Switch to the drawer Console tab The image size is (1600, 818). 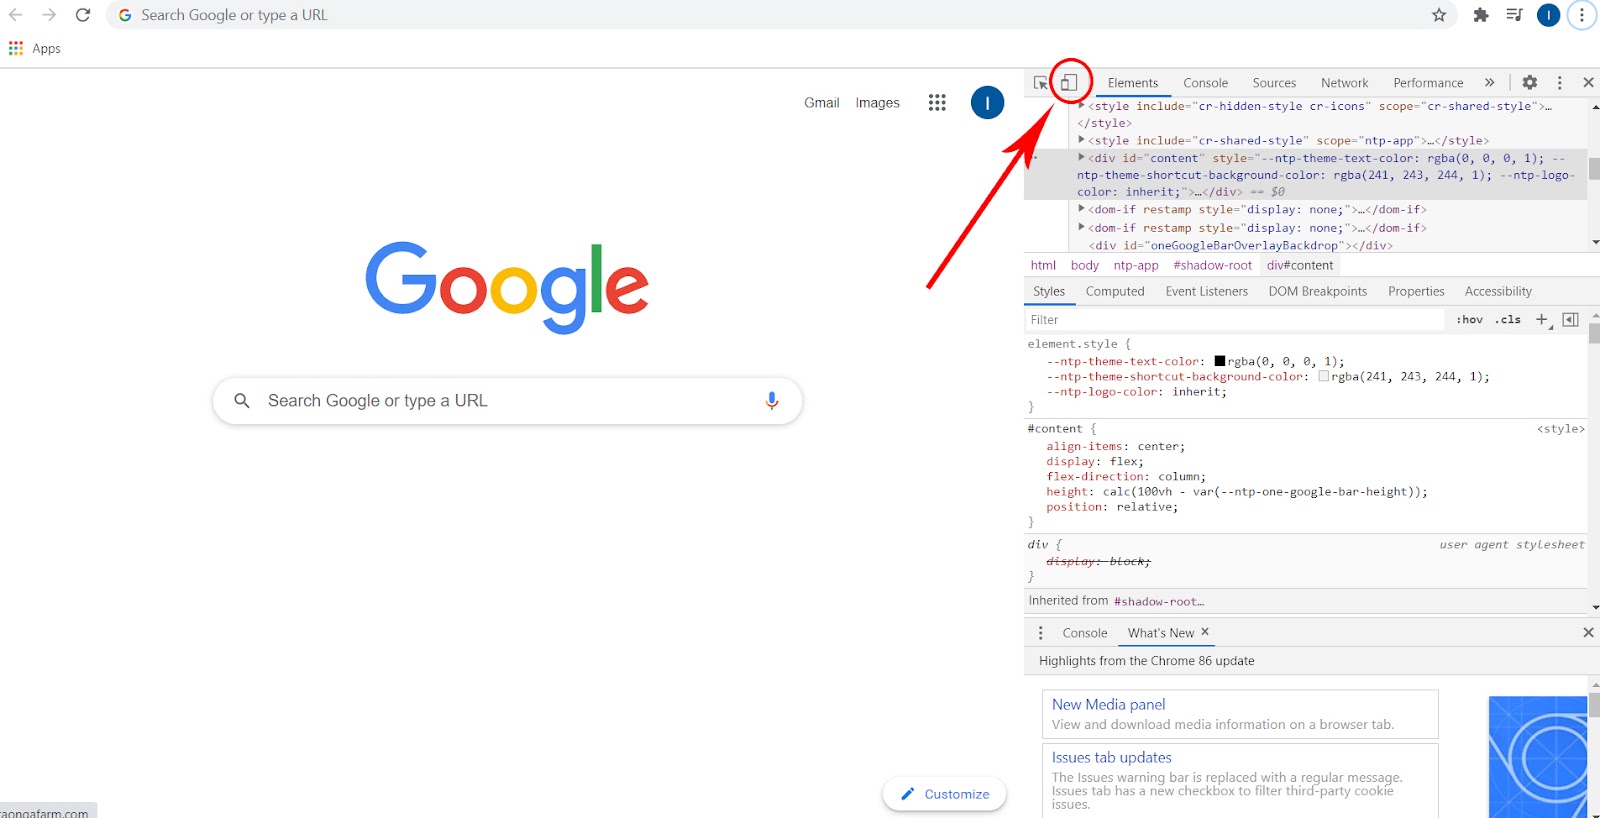click(1085, 633)
